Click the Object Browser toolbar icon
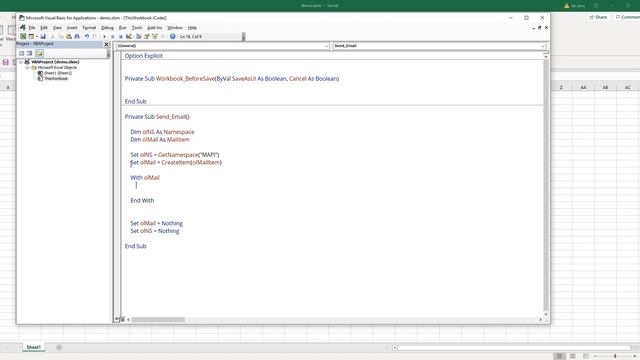640x360 pixels. [155, 36]
